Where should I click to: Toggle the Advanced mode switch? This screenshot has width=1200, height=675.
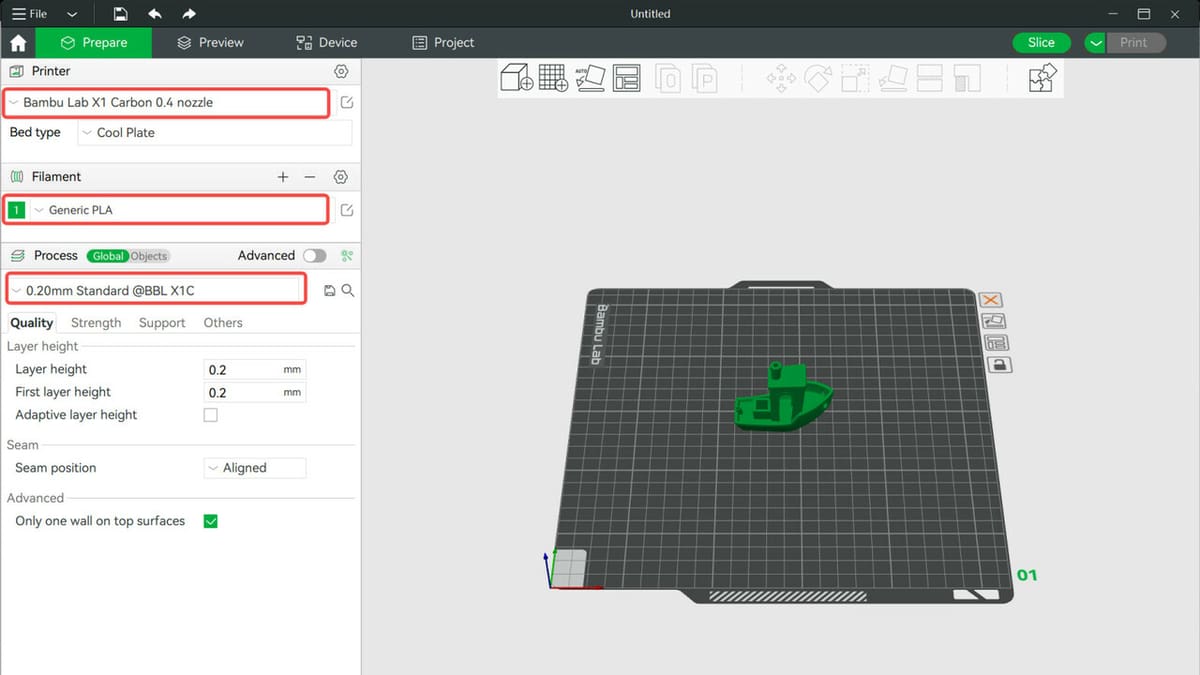(314, 256)
